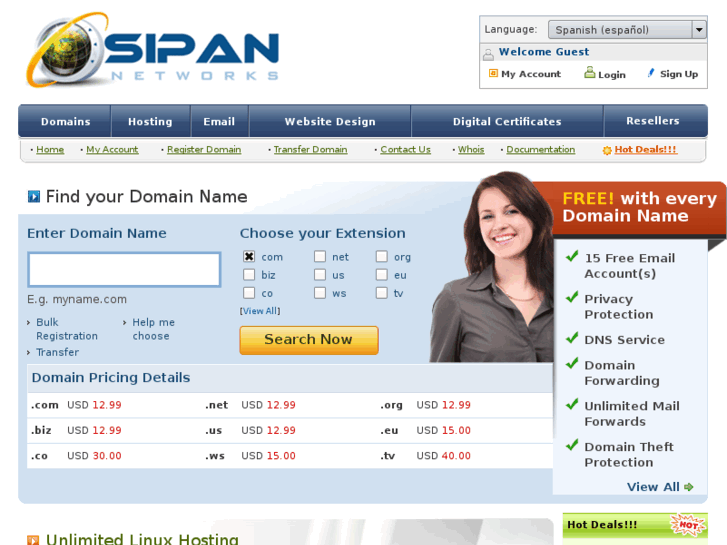Click the Transfer link under domain field
Viewport: 727px width, 545px height.
pos(57,352)
